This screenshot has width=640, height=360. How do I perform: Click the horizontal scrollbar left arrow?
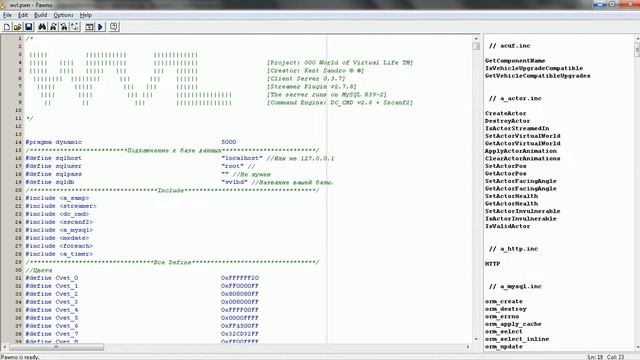click(x=4, y=347)
